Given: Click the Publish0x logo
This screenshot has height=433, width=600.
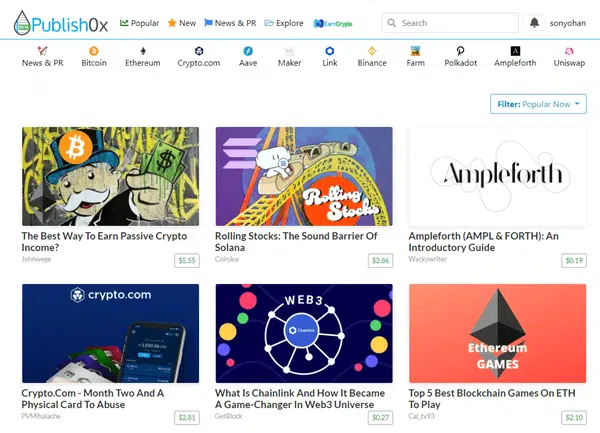Looking at the screenshot, I should pyautogui.click(x=61, y=23).
